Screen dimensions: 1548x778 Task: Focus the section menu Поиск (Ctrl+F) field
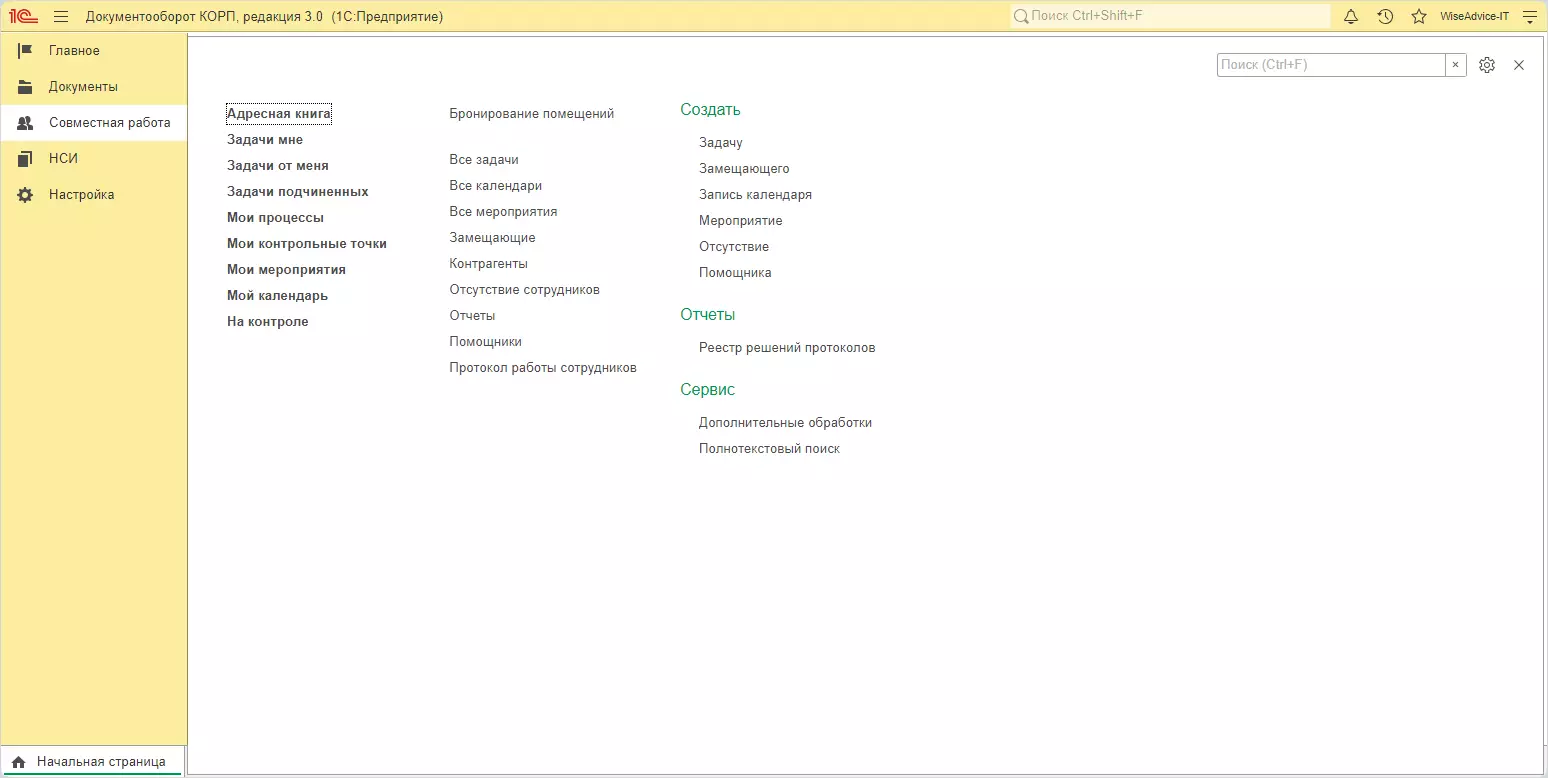1331,65
